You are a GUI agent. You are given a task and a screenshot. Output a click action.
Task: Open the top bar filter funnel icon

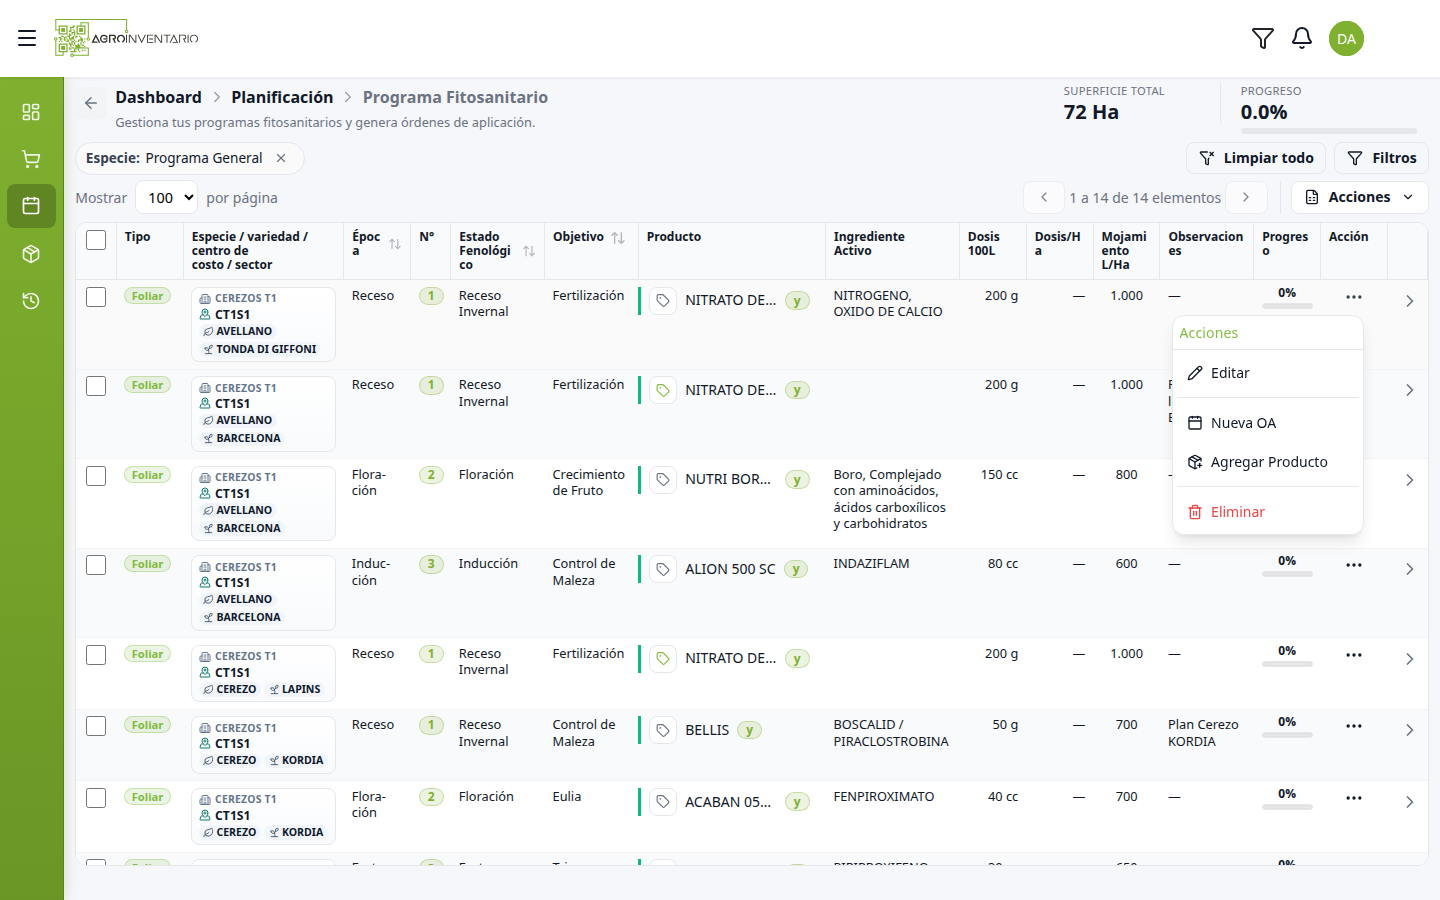(x=1262, y=38)
